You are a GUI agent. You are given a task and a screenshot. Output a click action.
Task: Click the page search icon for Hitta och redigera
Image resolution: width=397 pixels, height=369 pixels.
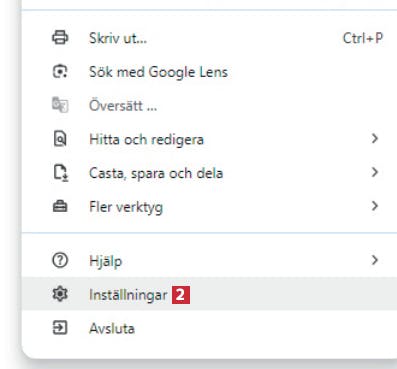click(x=60, y=139)
